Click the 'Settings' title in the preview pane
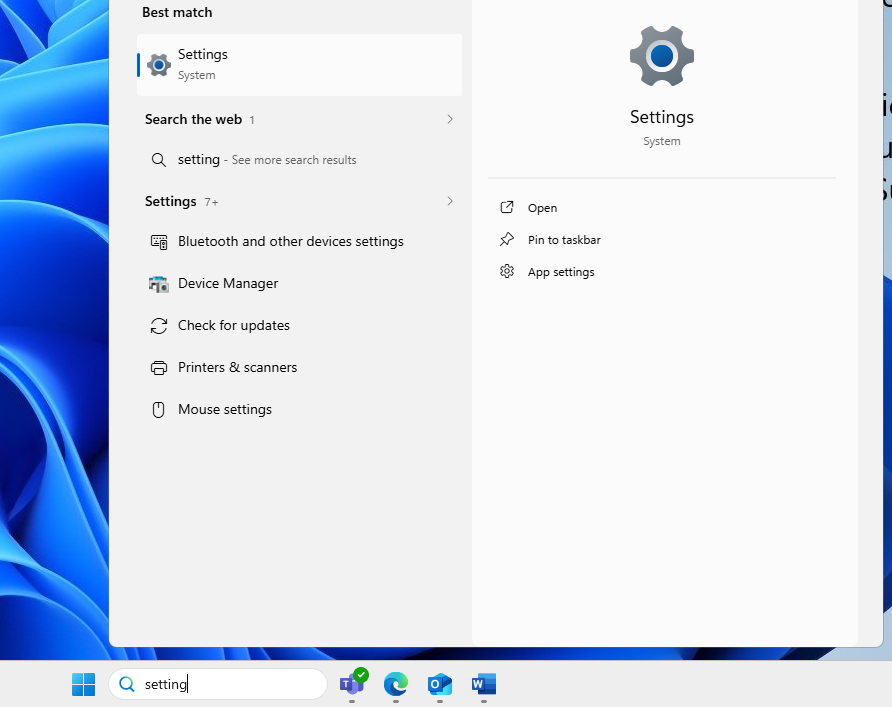This screenshot has height=707, width=892. pos(662,117)
